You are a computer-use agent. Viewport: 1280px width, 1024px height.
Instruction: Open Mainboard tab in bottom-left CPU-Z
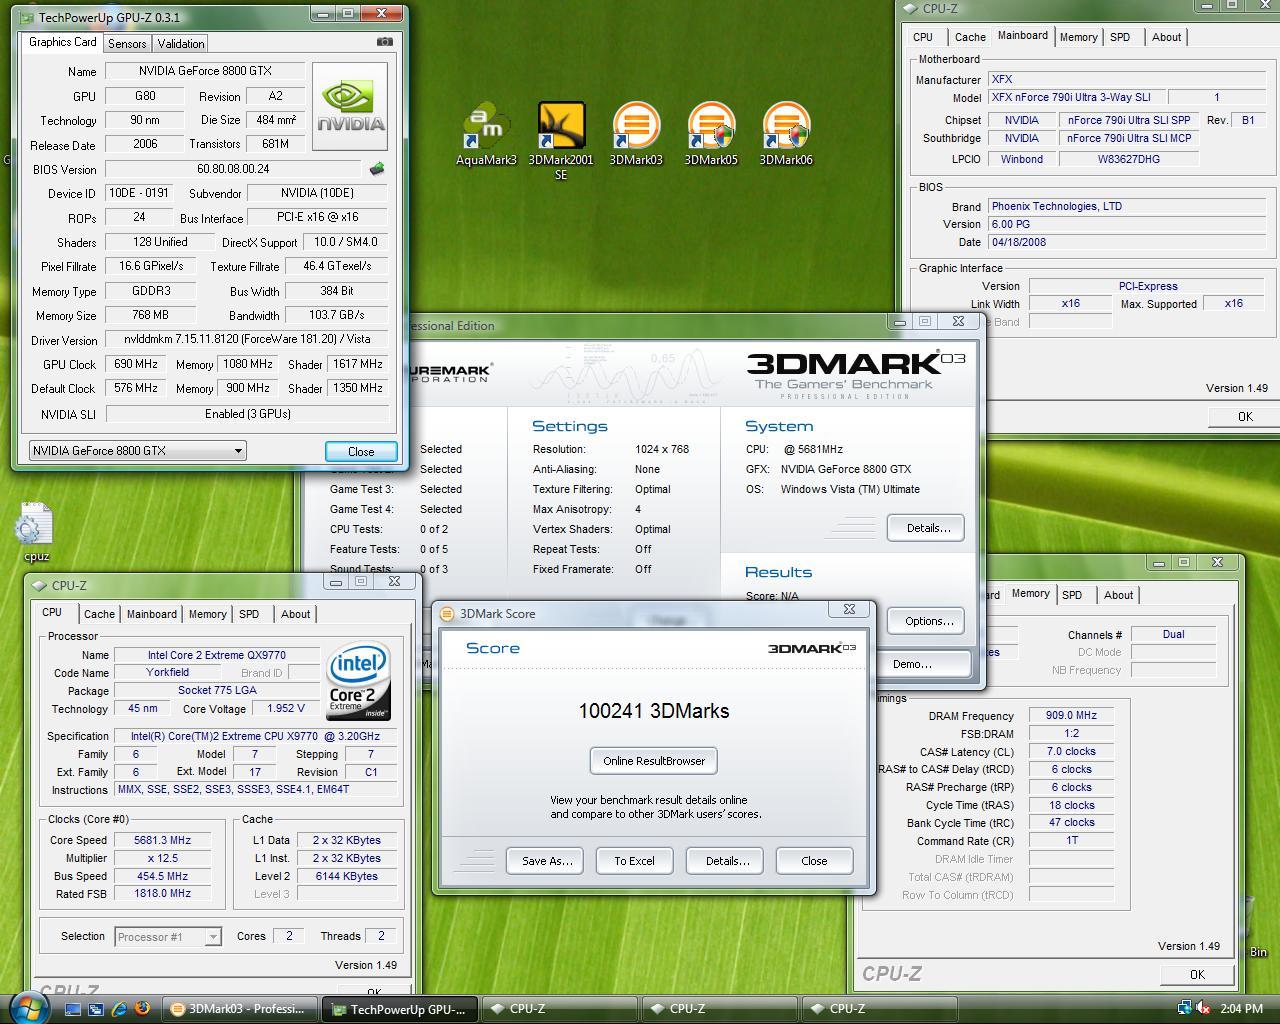click(x=152, y=614)
